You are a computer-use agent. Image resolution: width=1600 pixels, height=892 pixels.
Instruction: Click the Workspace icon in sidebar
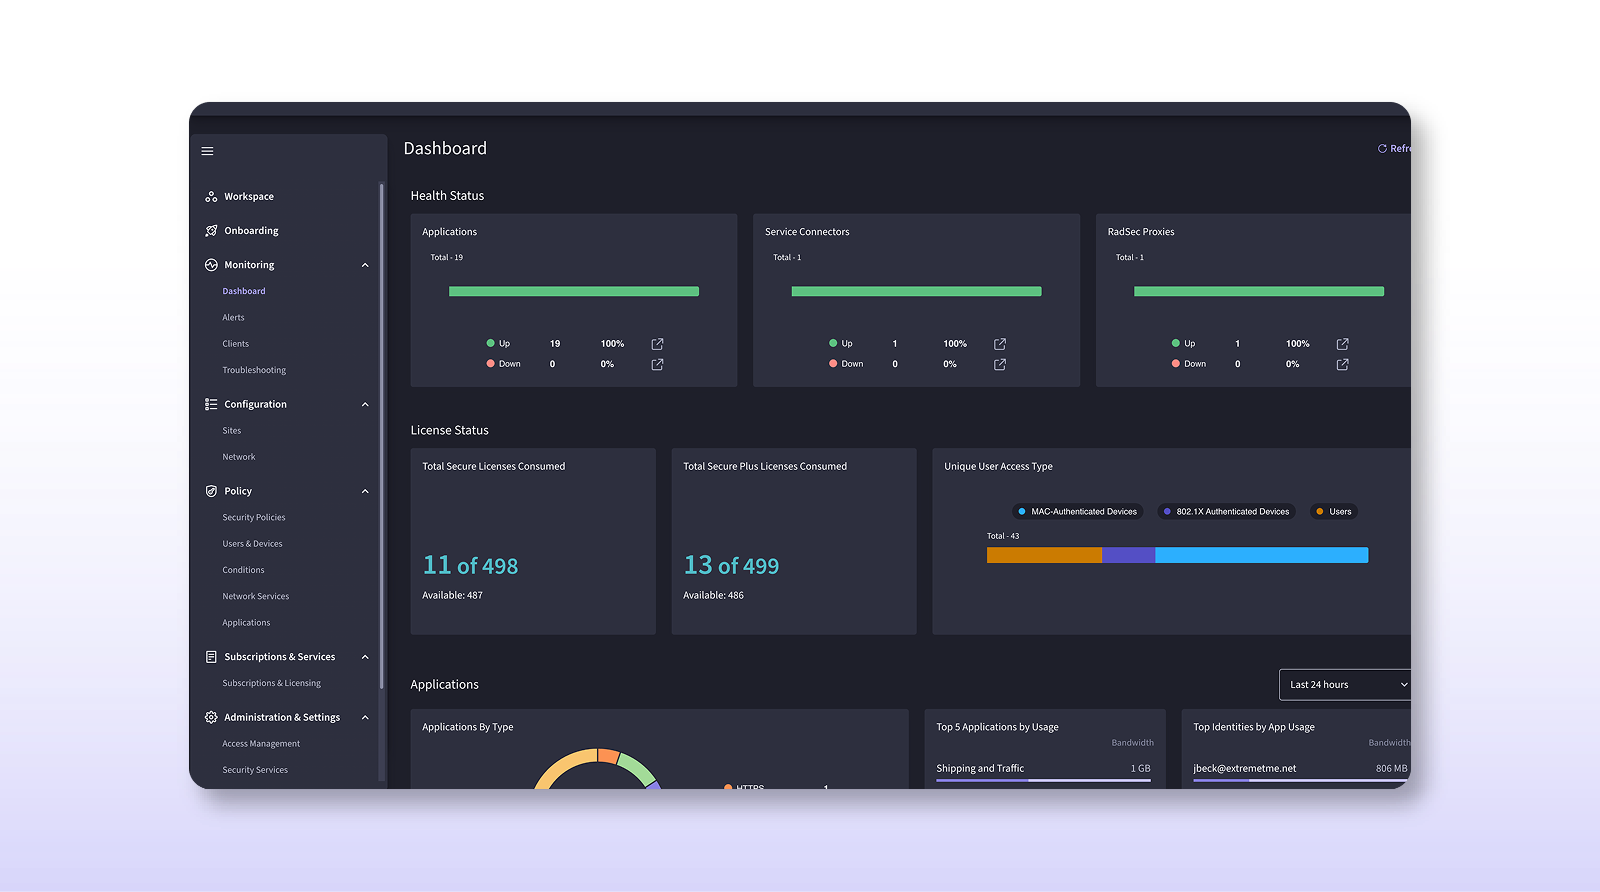click(x=211, y=197)
